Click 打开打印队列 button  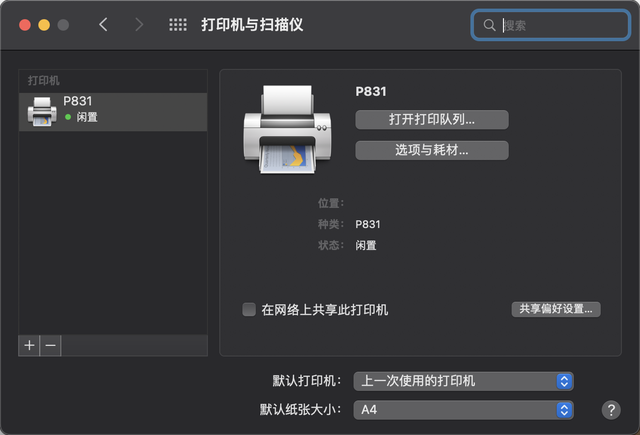click(x=432, y=120)
